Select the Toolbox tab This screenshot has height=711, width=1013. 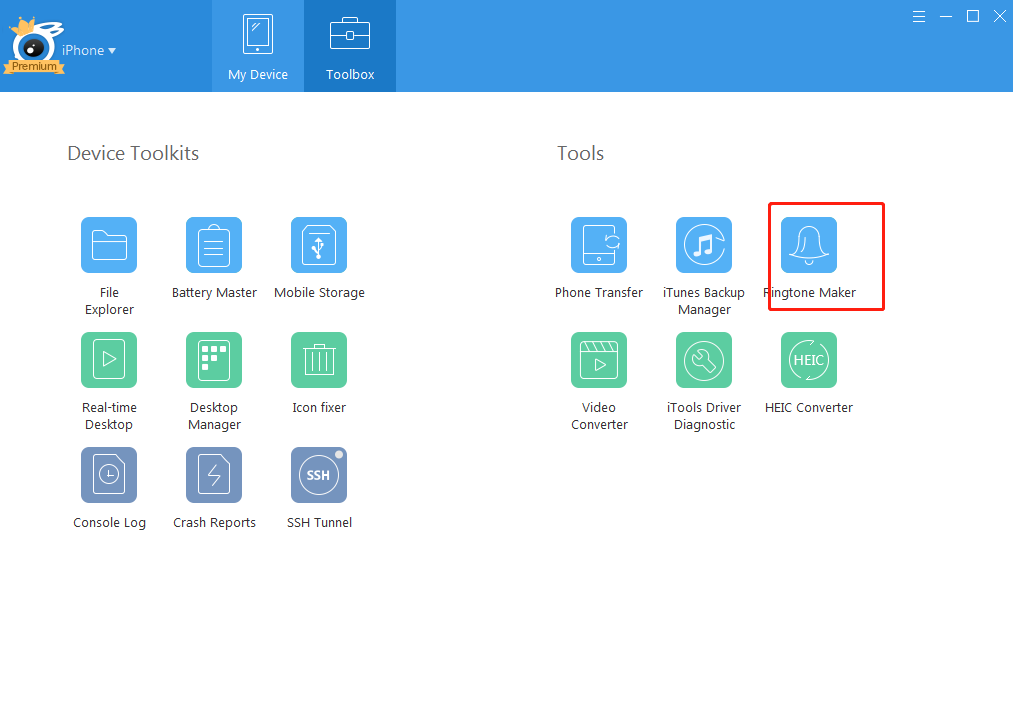tap(350, 46)
